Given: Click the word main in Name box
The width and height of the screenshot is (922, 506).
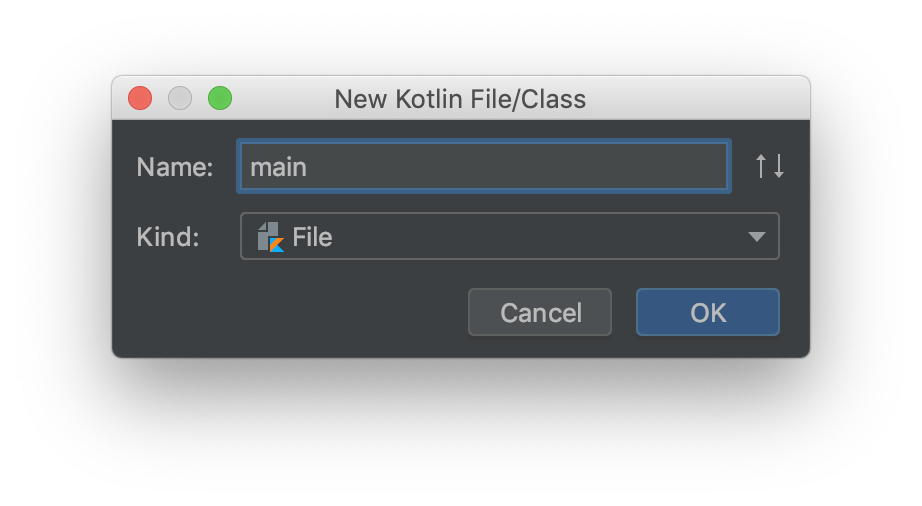Looking at the screenshot, I should point(278,167).
